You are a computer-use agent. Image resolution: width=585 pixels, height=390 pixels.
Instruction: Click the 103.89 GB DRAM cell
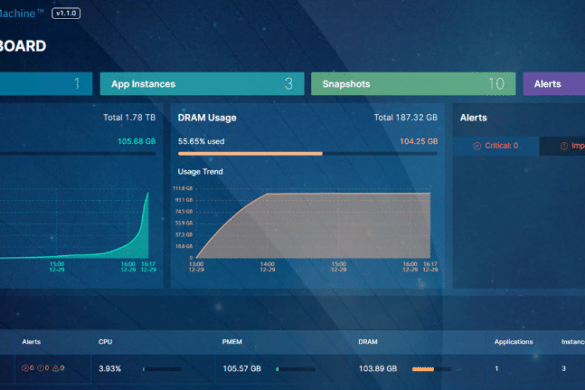coord(378,369)
